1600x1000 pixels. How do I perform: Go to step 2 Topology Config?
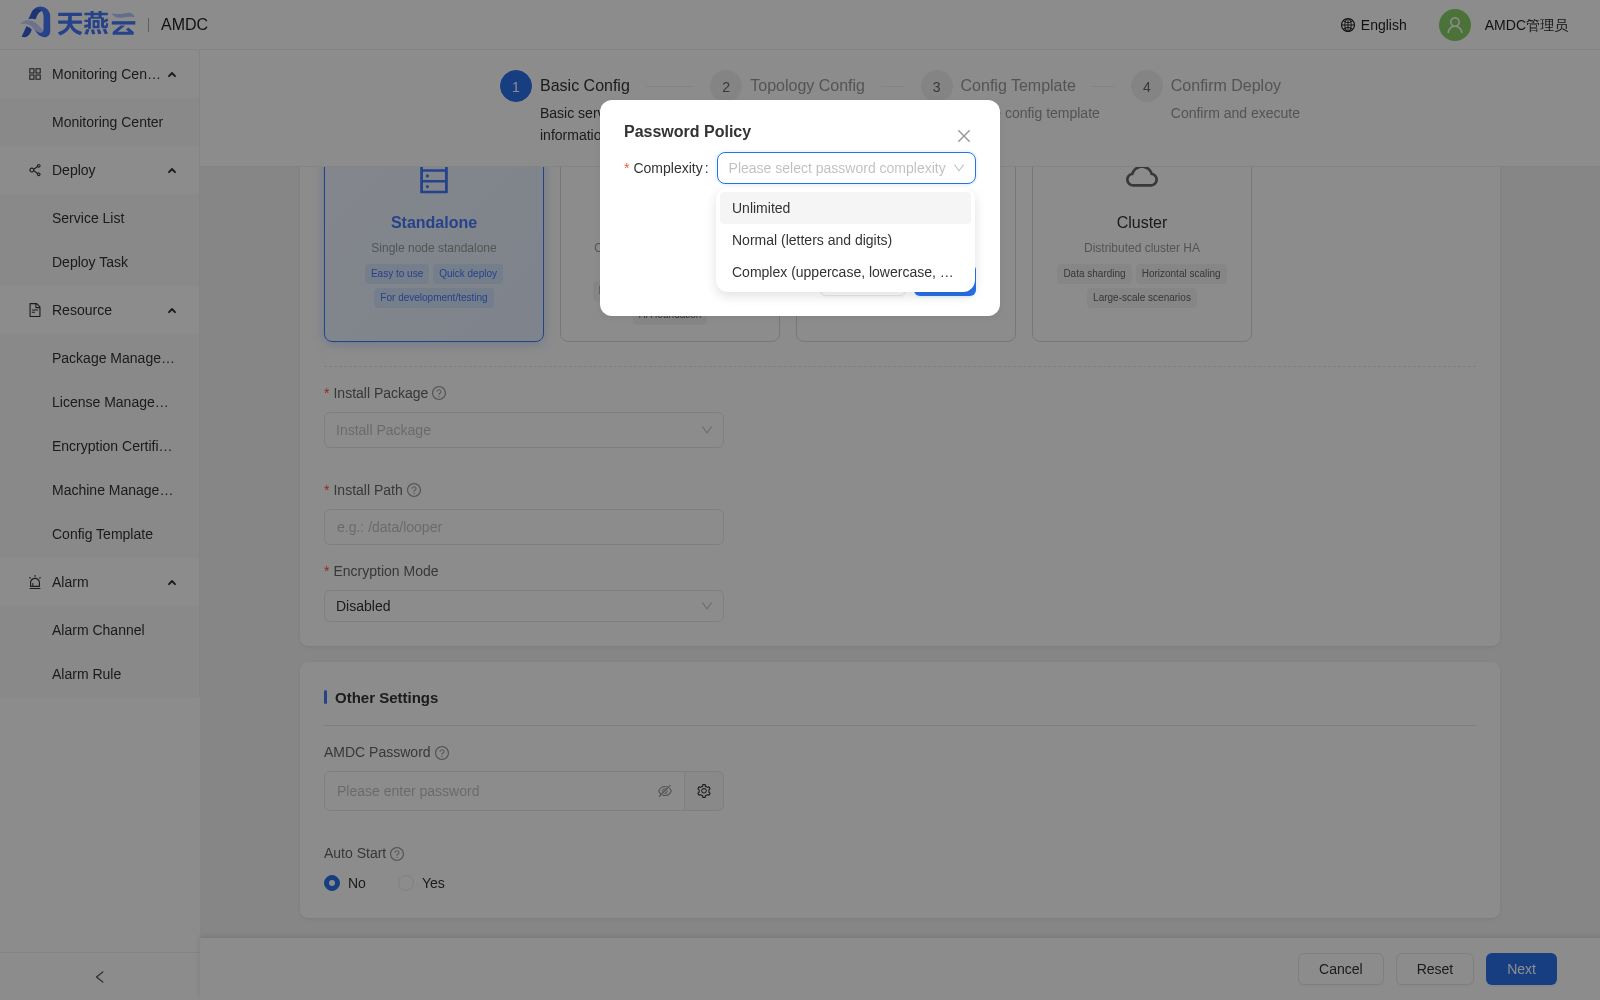(788, 86)
